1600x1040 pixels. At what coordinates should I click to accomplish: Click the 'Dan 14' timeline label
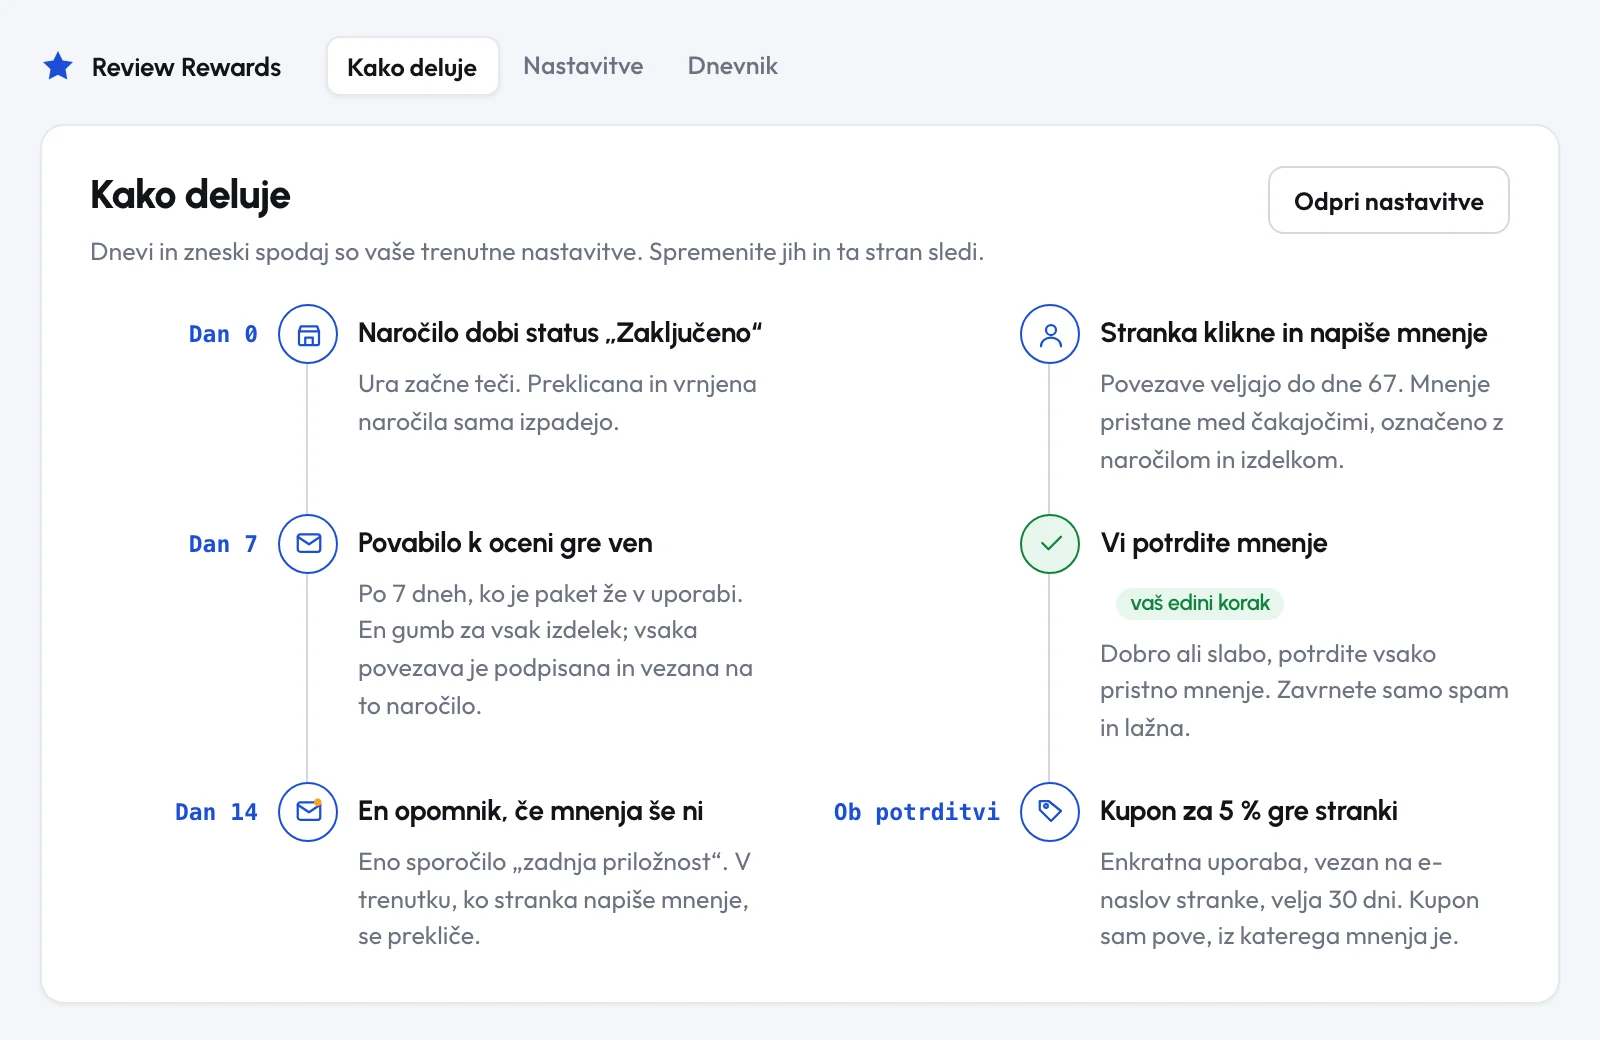point(216,812)
